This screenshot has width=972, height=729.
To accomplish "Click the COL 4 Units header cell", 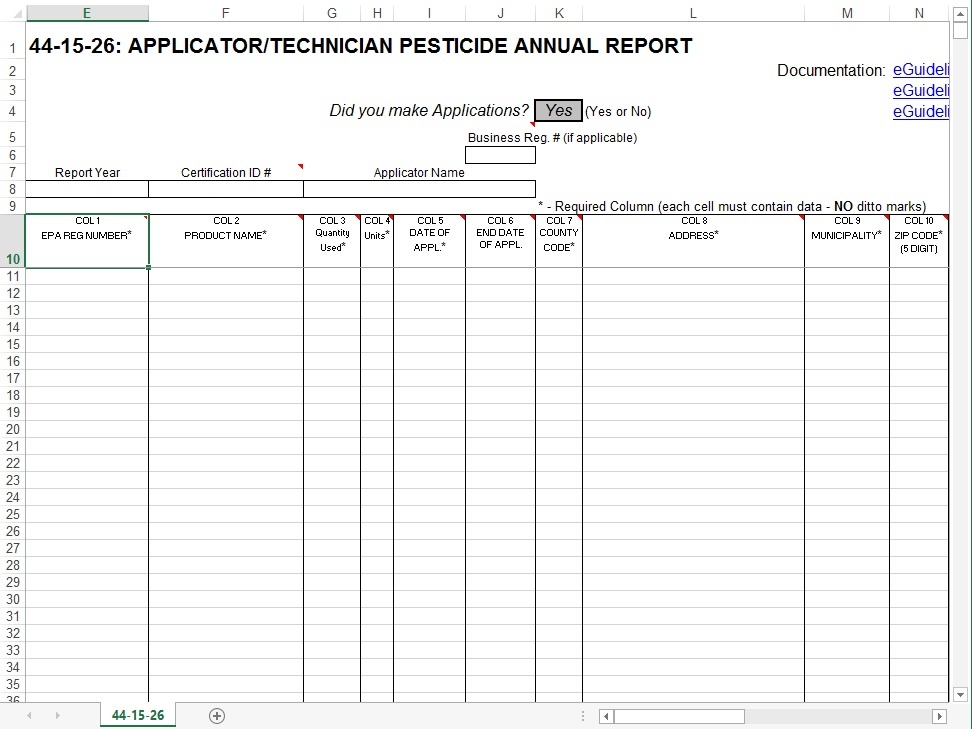I will (x=377, y=241).
